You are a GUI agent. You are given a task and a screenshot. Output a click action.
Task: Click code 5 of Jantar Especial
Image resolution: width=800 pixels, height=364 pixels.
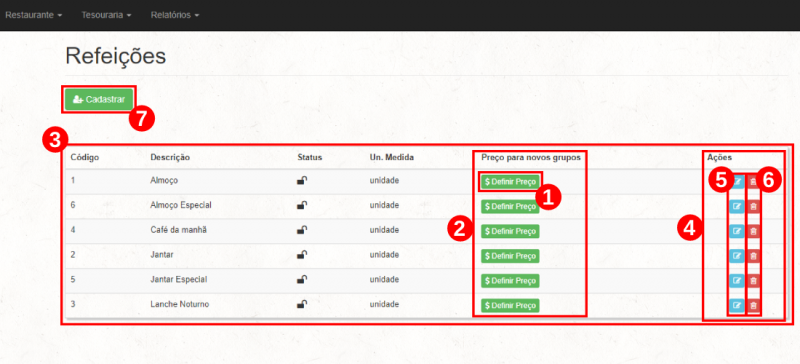73,280
